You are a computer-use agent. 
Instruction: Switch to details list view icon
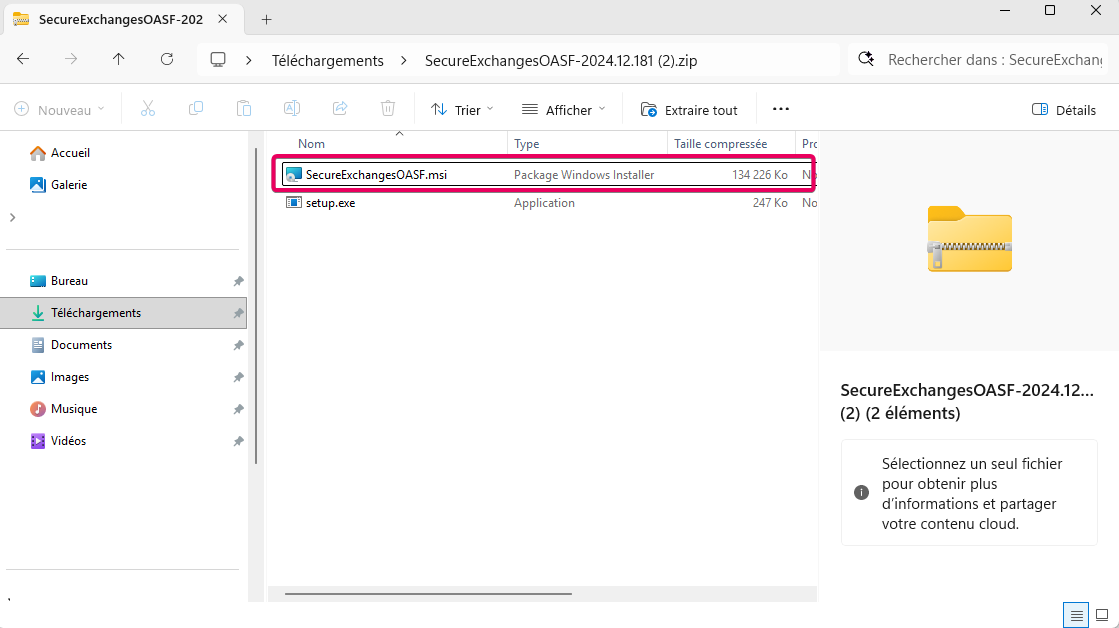click(x=1076, y=614)
